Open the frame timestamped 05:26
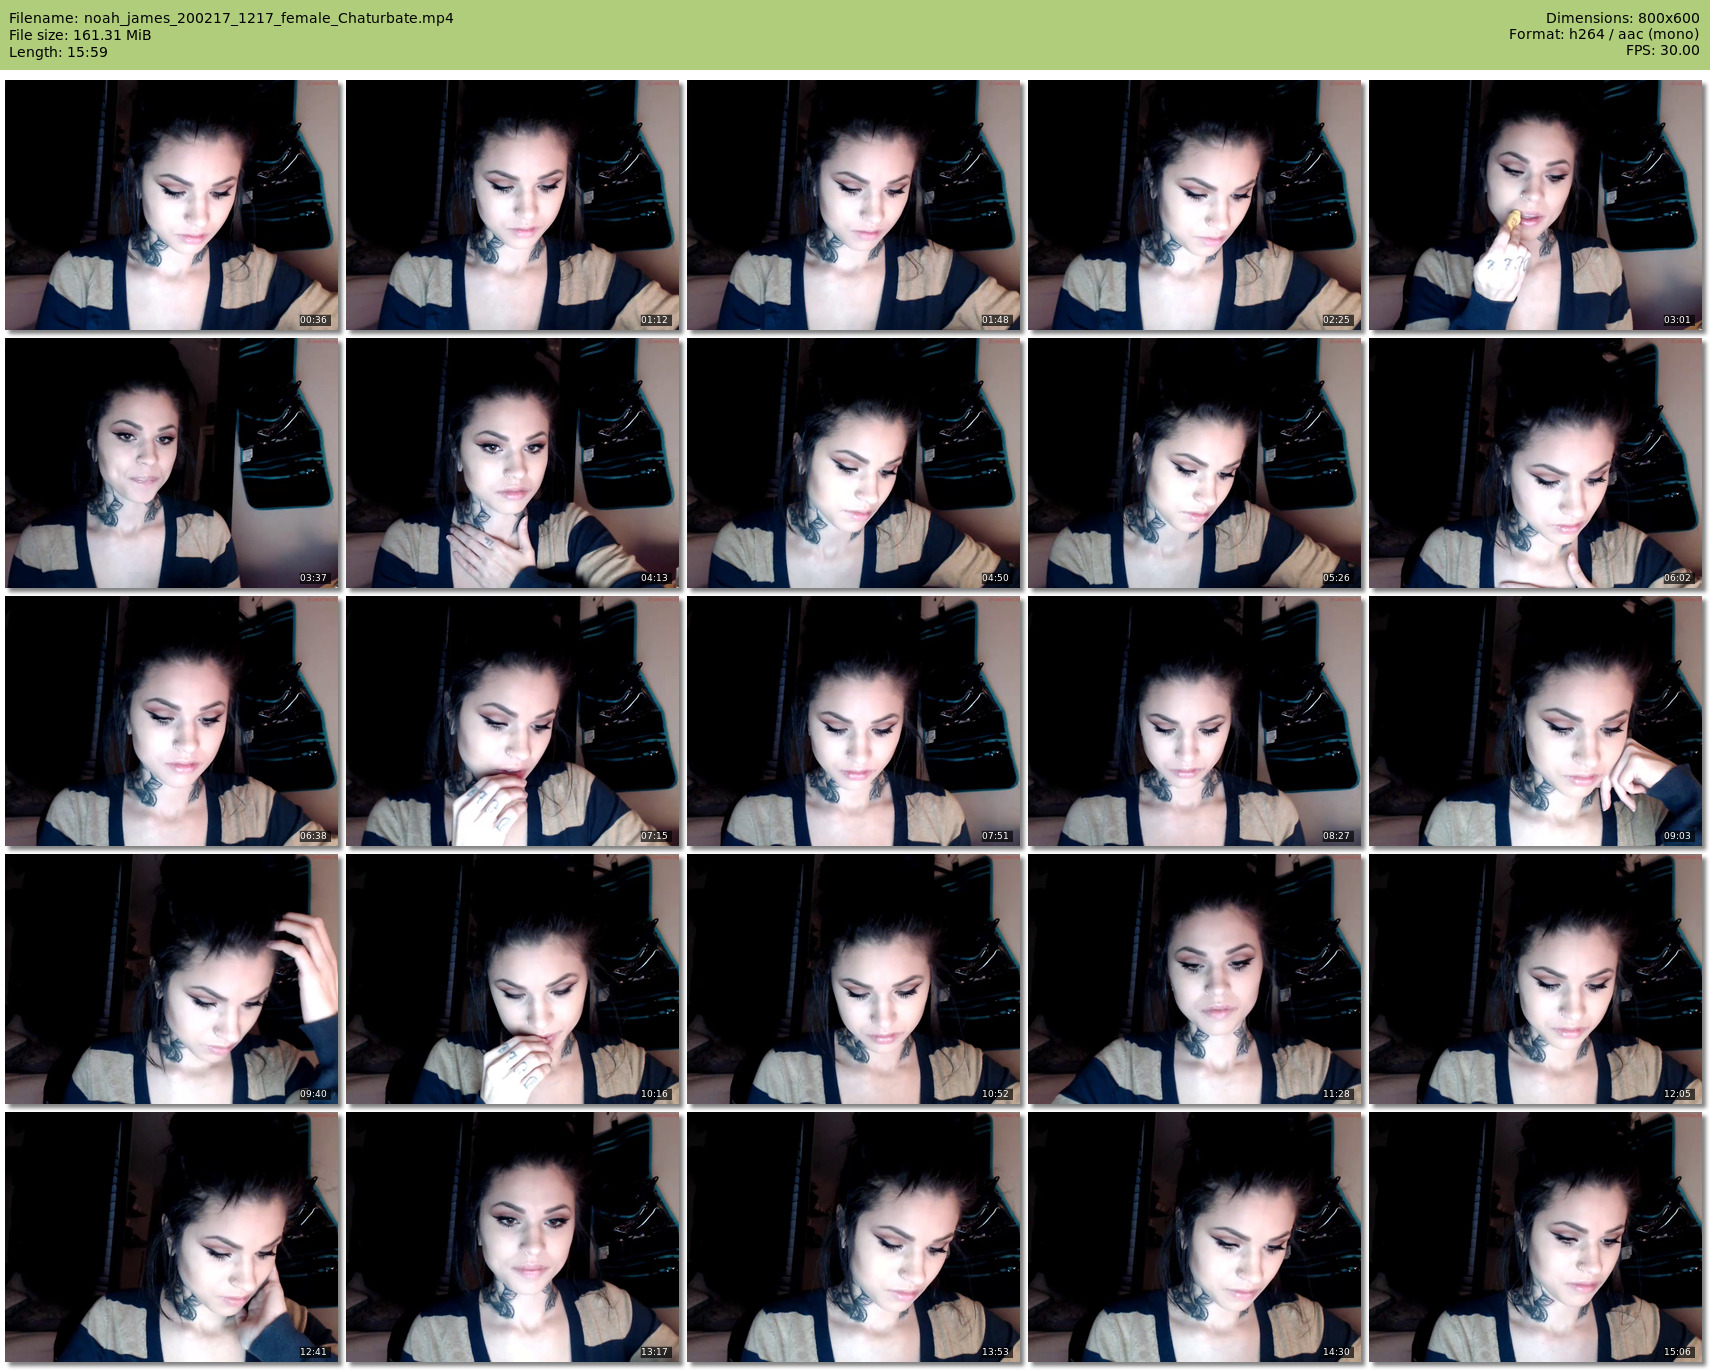Viewport: 1710px width, 1370px height. tap(1195, 463)
